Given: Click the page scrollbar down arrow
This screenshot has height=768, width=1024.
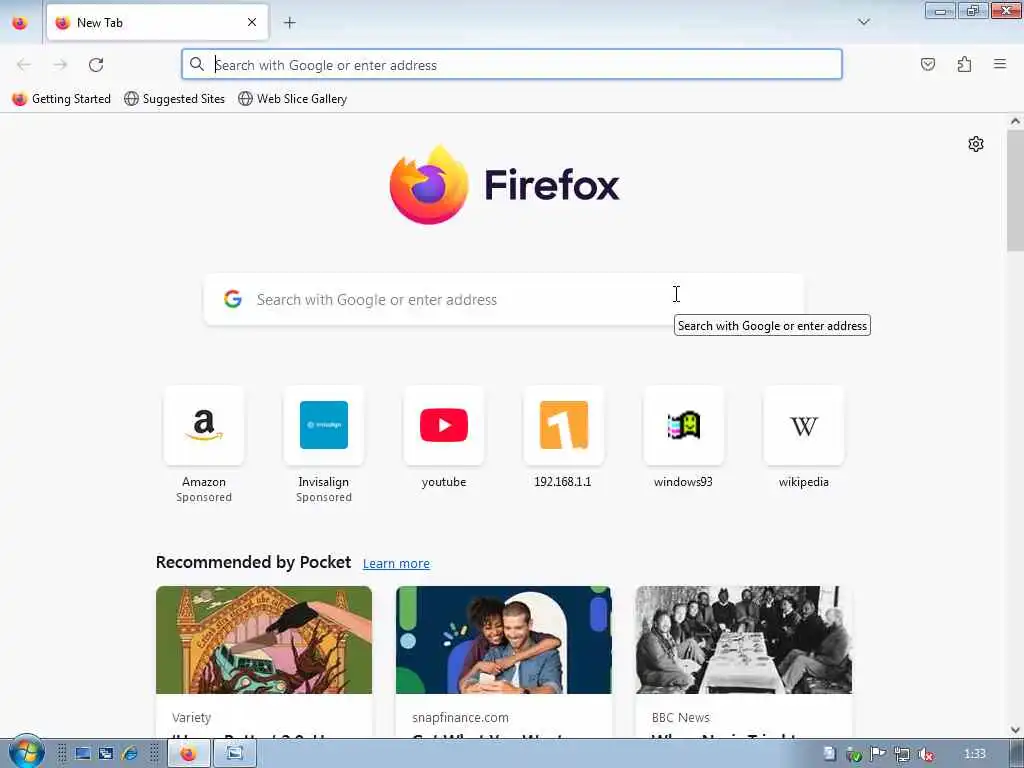Looking at the screenshot, I should click(x=1015, y=729).
